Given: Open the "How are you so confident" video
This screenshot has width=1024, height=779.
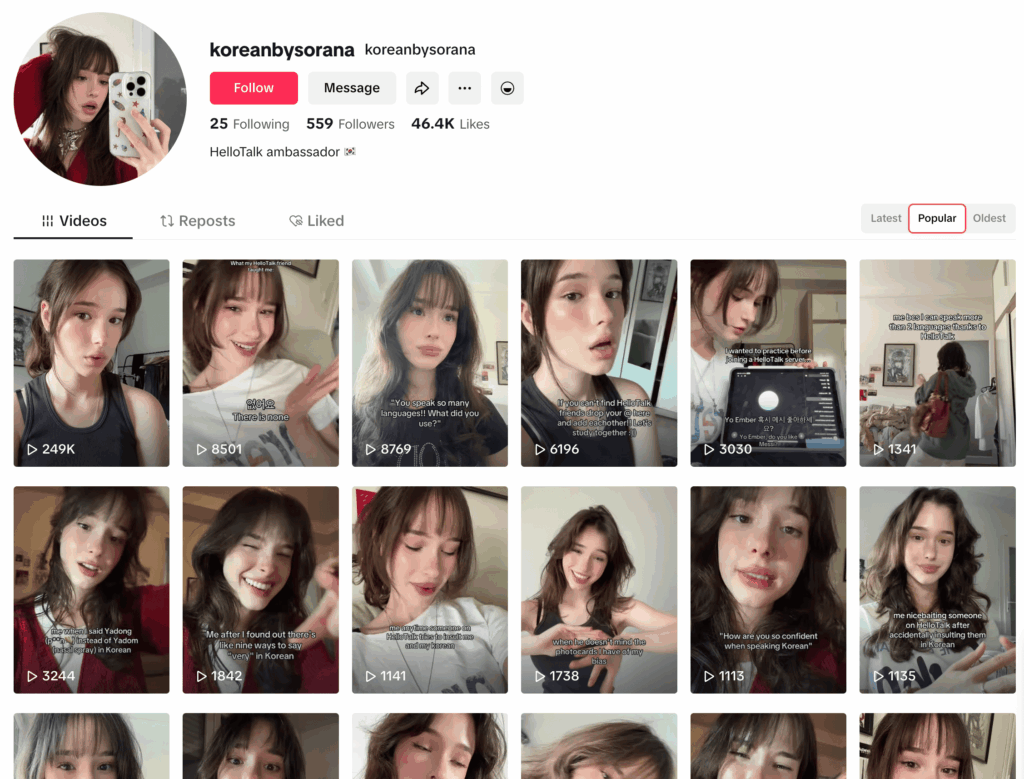Looking at the screenshot, I should tap(768, 589).
